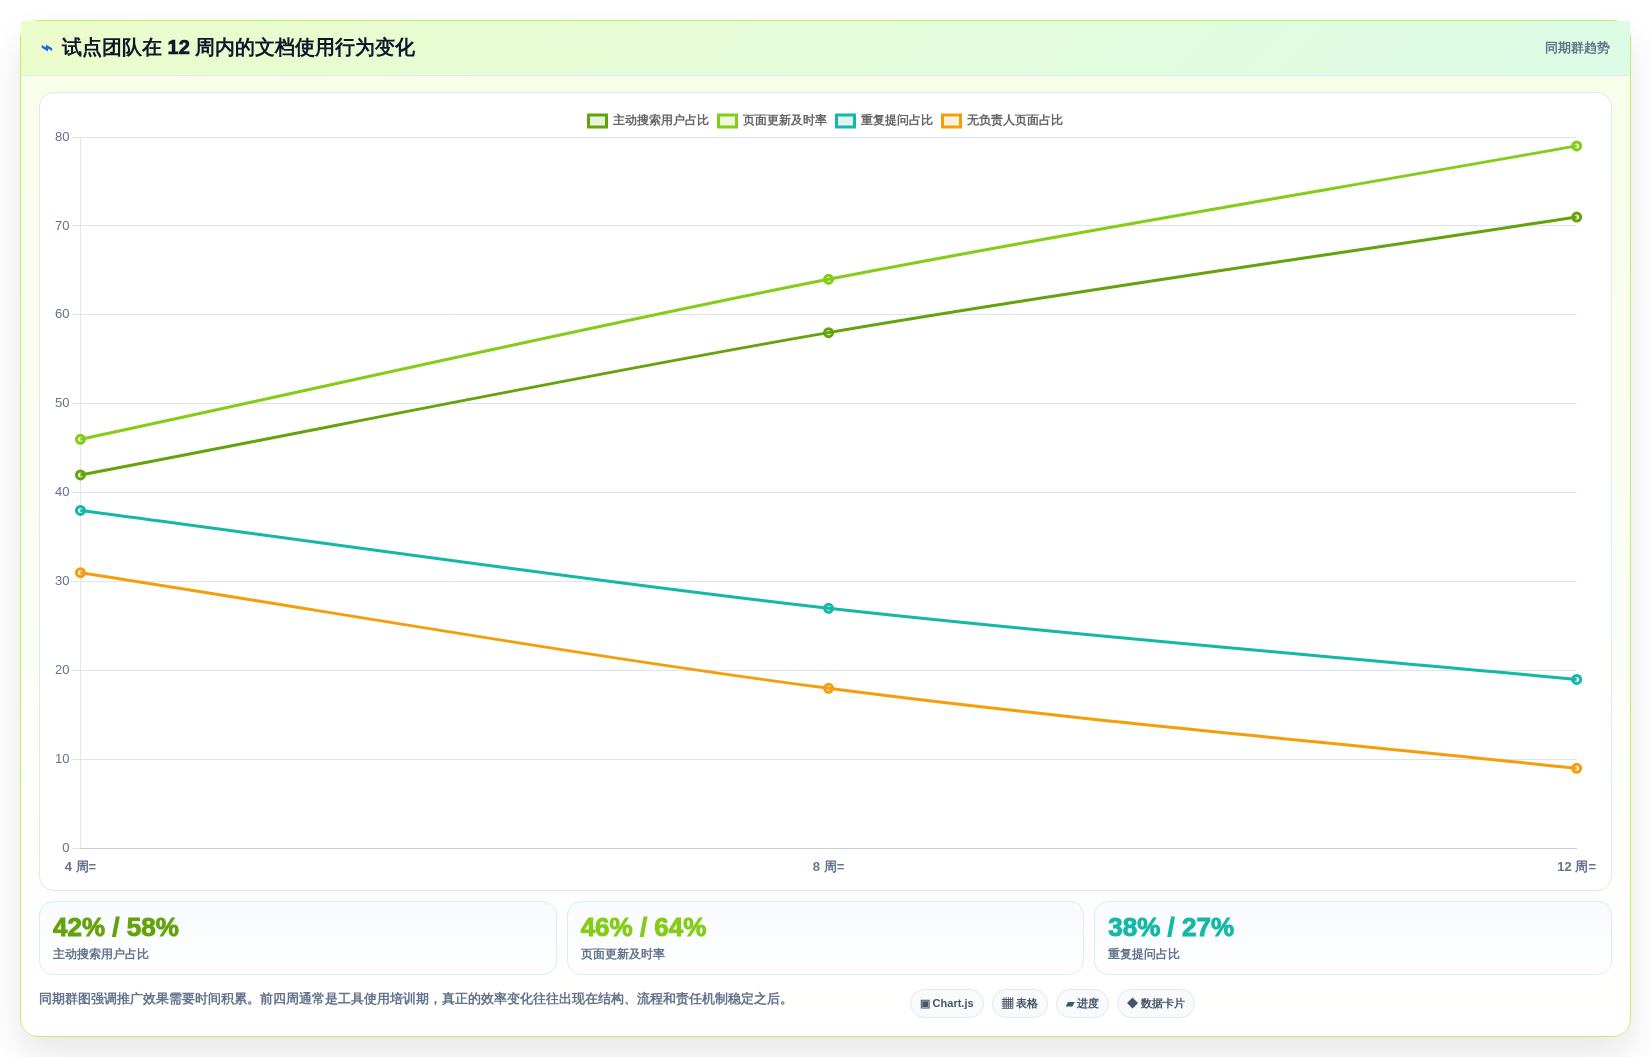1651x1057 pixels.
Task: Click the 页面更新及时率 caption under 46% / 64%
Action: 623,954
